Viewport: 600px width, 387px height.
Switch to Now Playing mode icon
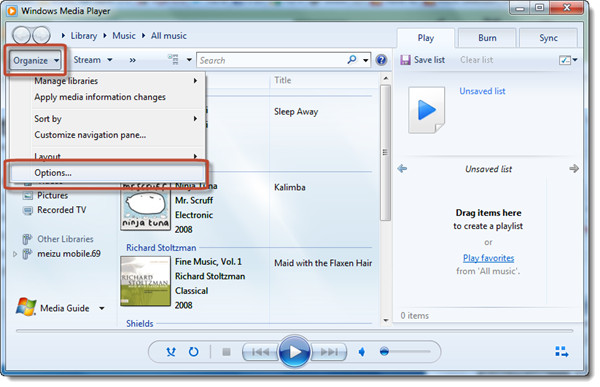pyautogui.click(x=561, y=351)
